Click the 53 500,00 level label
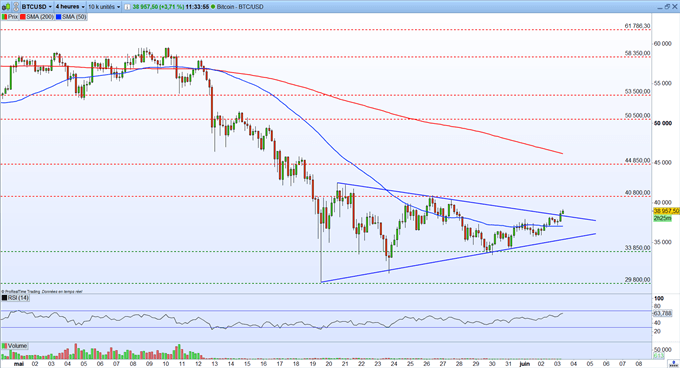The image size is (680, 368). (638, 91)
